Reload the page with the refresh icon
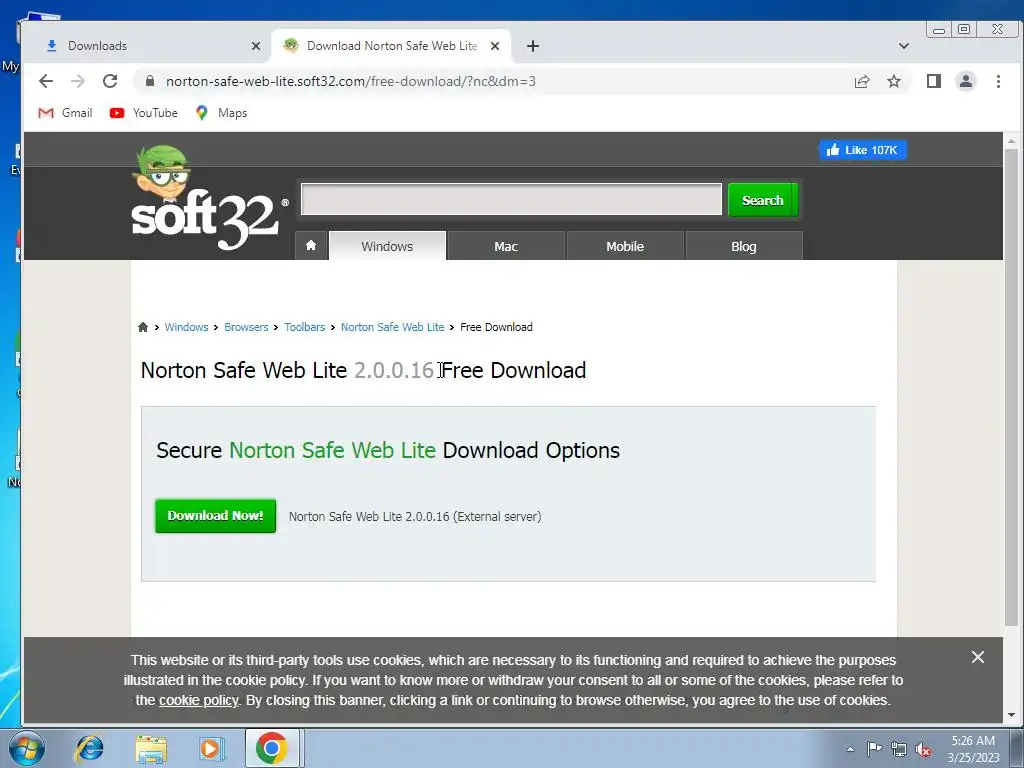 [110, 81]
